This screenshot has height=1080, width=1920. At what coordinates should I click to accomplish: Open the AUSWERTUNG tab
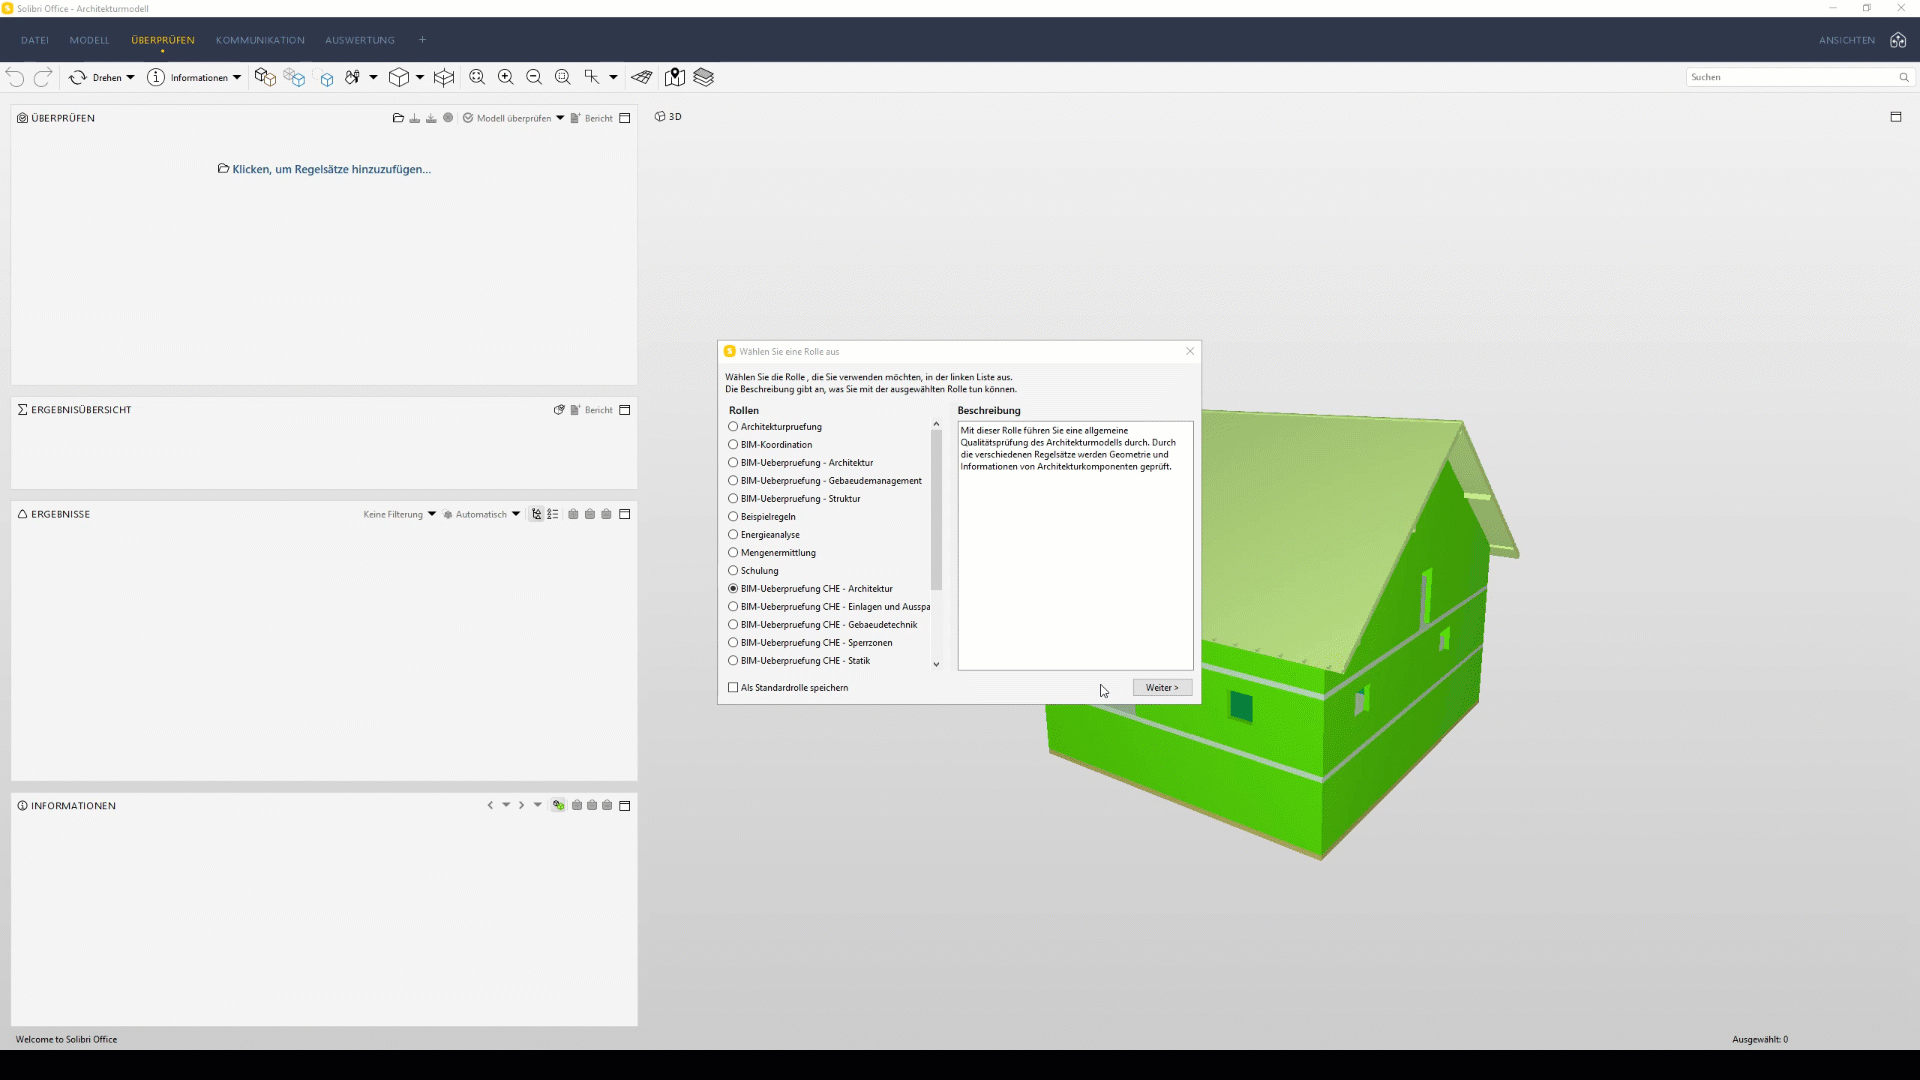pyautogui.click(x=359, y=40)
